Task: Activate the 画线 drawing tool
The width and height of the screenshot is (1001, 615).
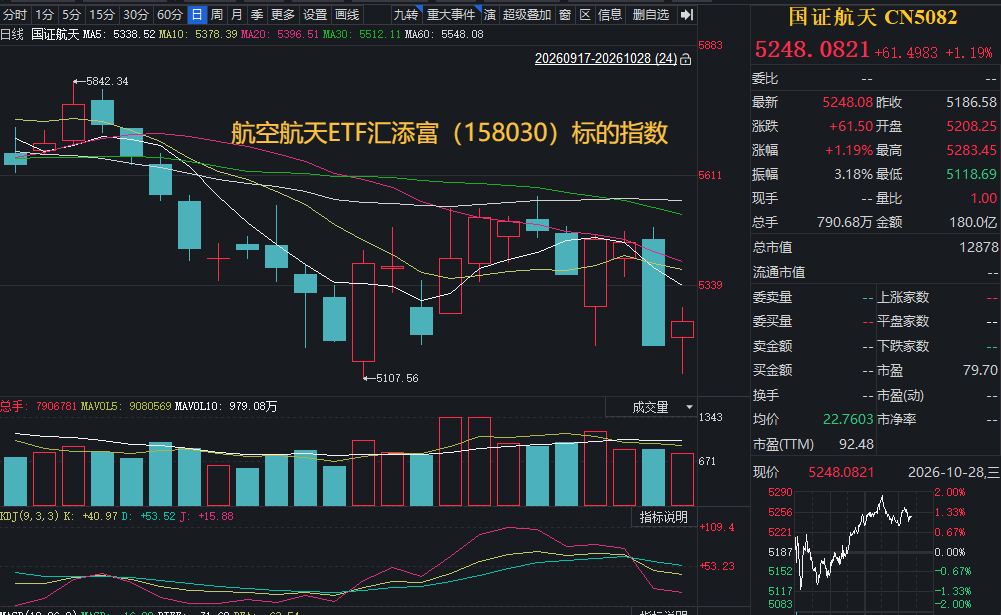Action: pos(347,15)
